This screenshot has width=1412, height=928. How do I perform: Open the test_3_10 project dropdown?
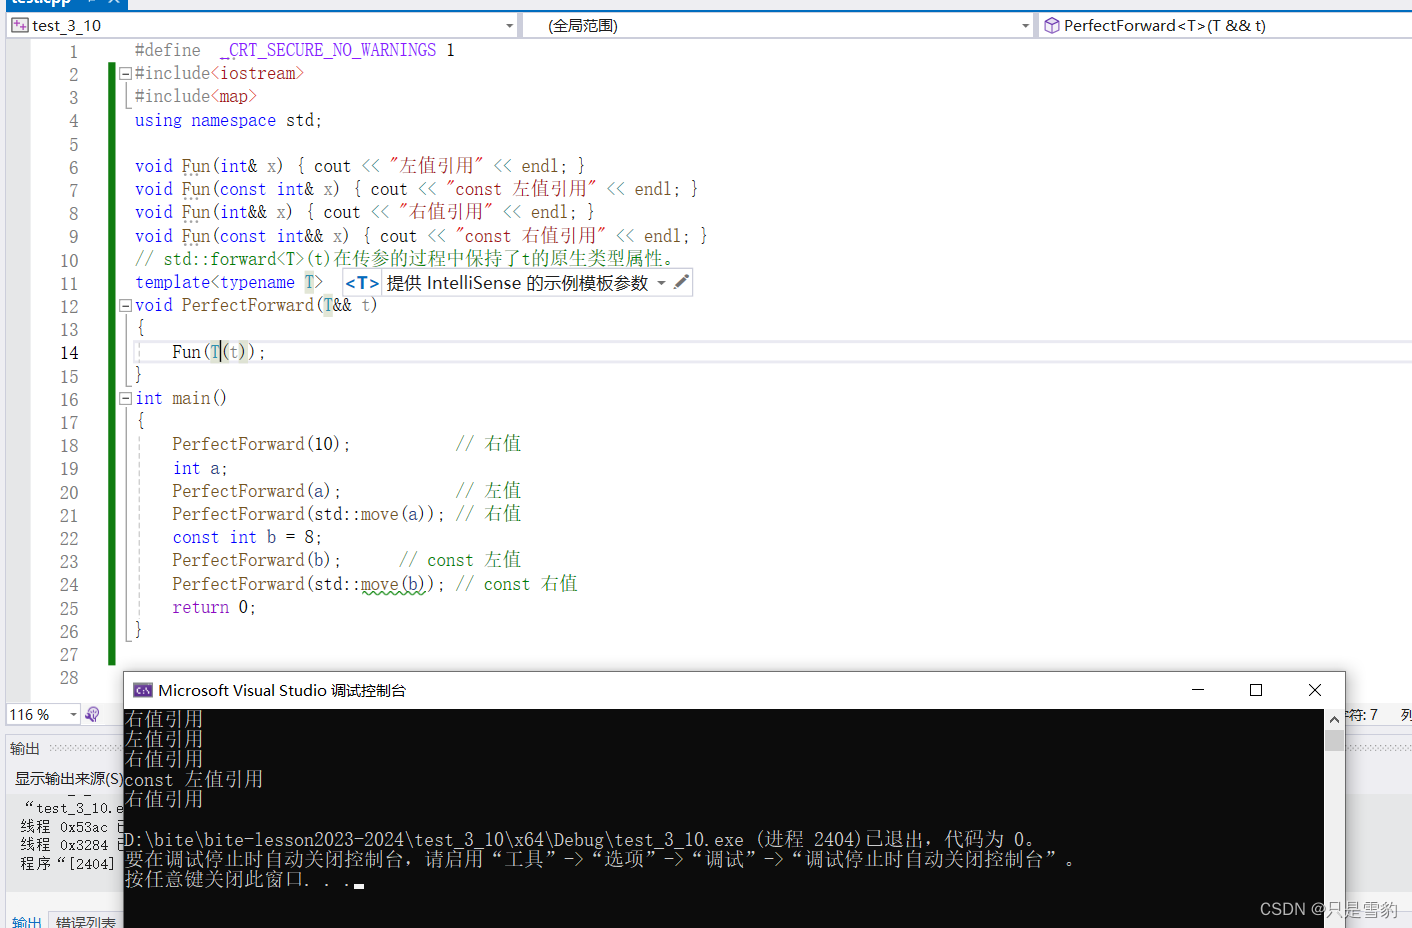point(264,25)
